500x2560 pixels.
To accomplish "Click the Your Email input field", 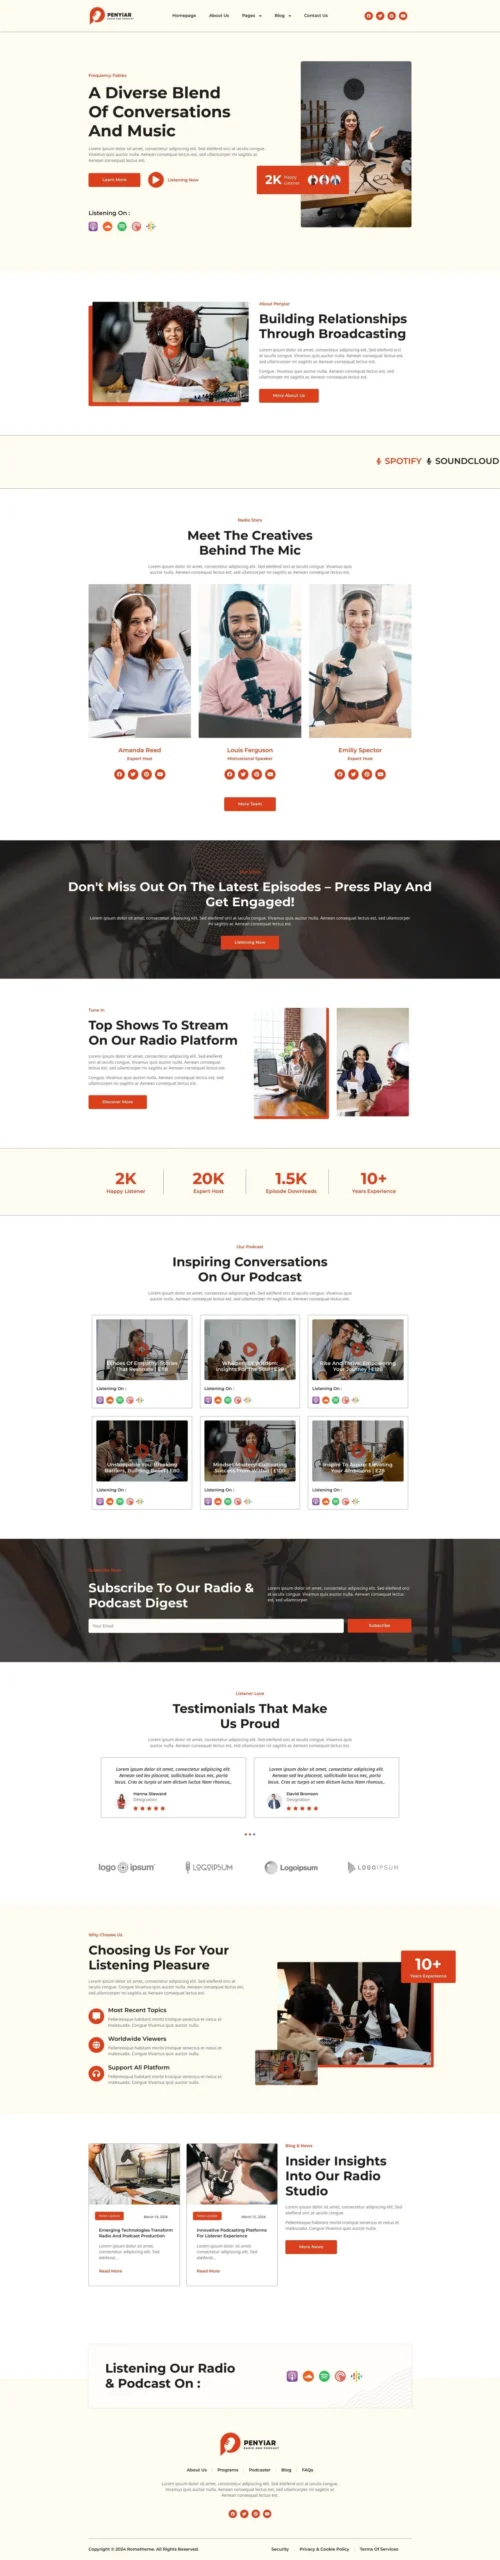I will pyautogui.click(x=216, y=1625).
